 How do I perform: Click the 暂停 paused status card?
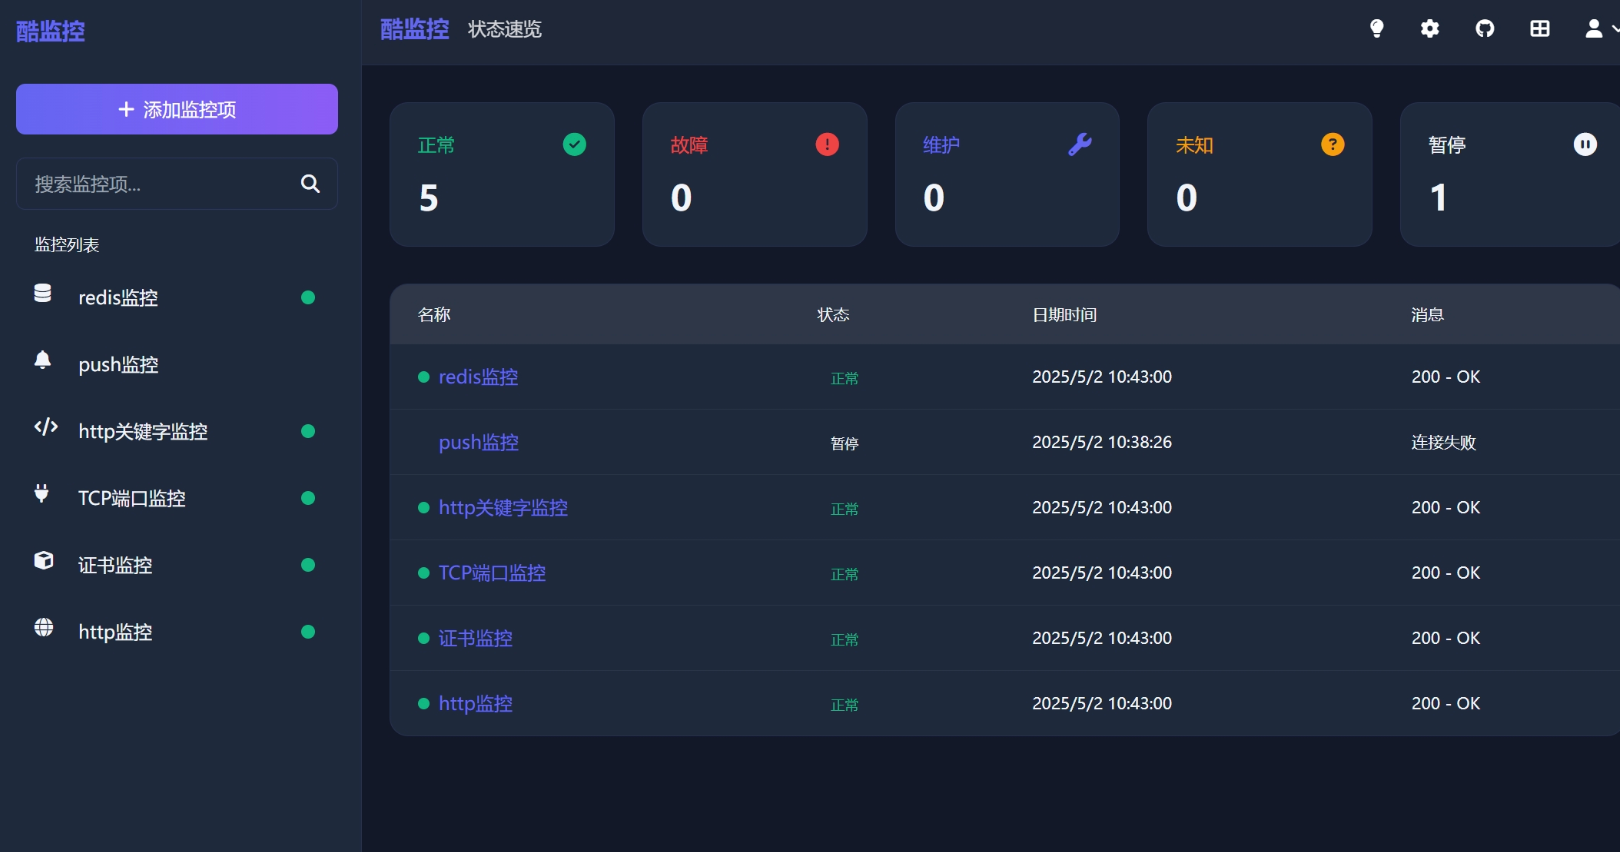[1510, 174]
